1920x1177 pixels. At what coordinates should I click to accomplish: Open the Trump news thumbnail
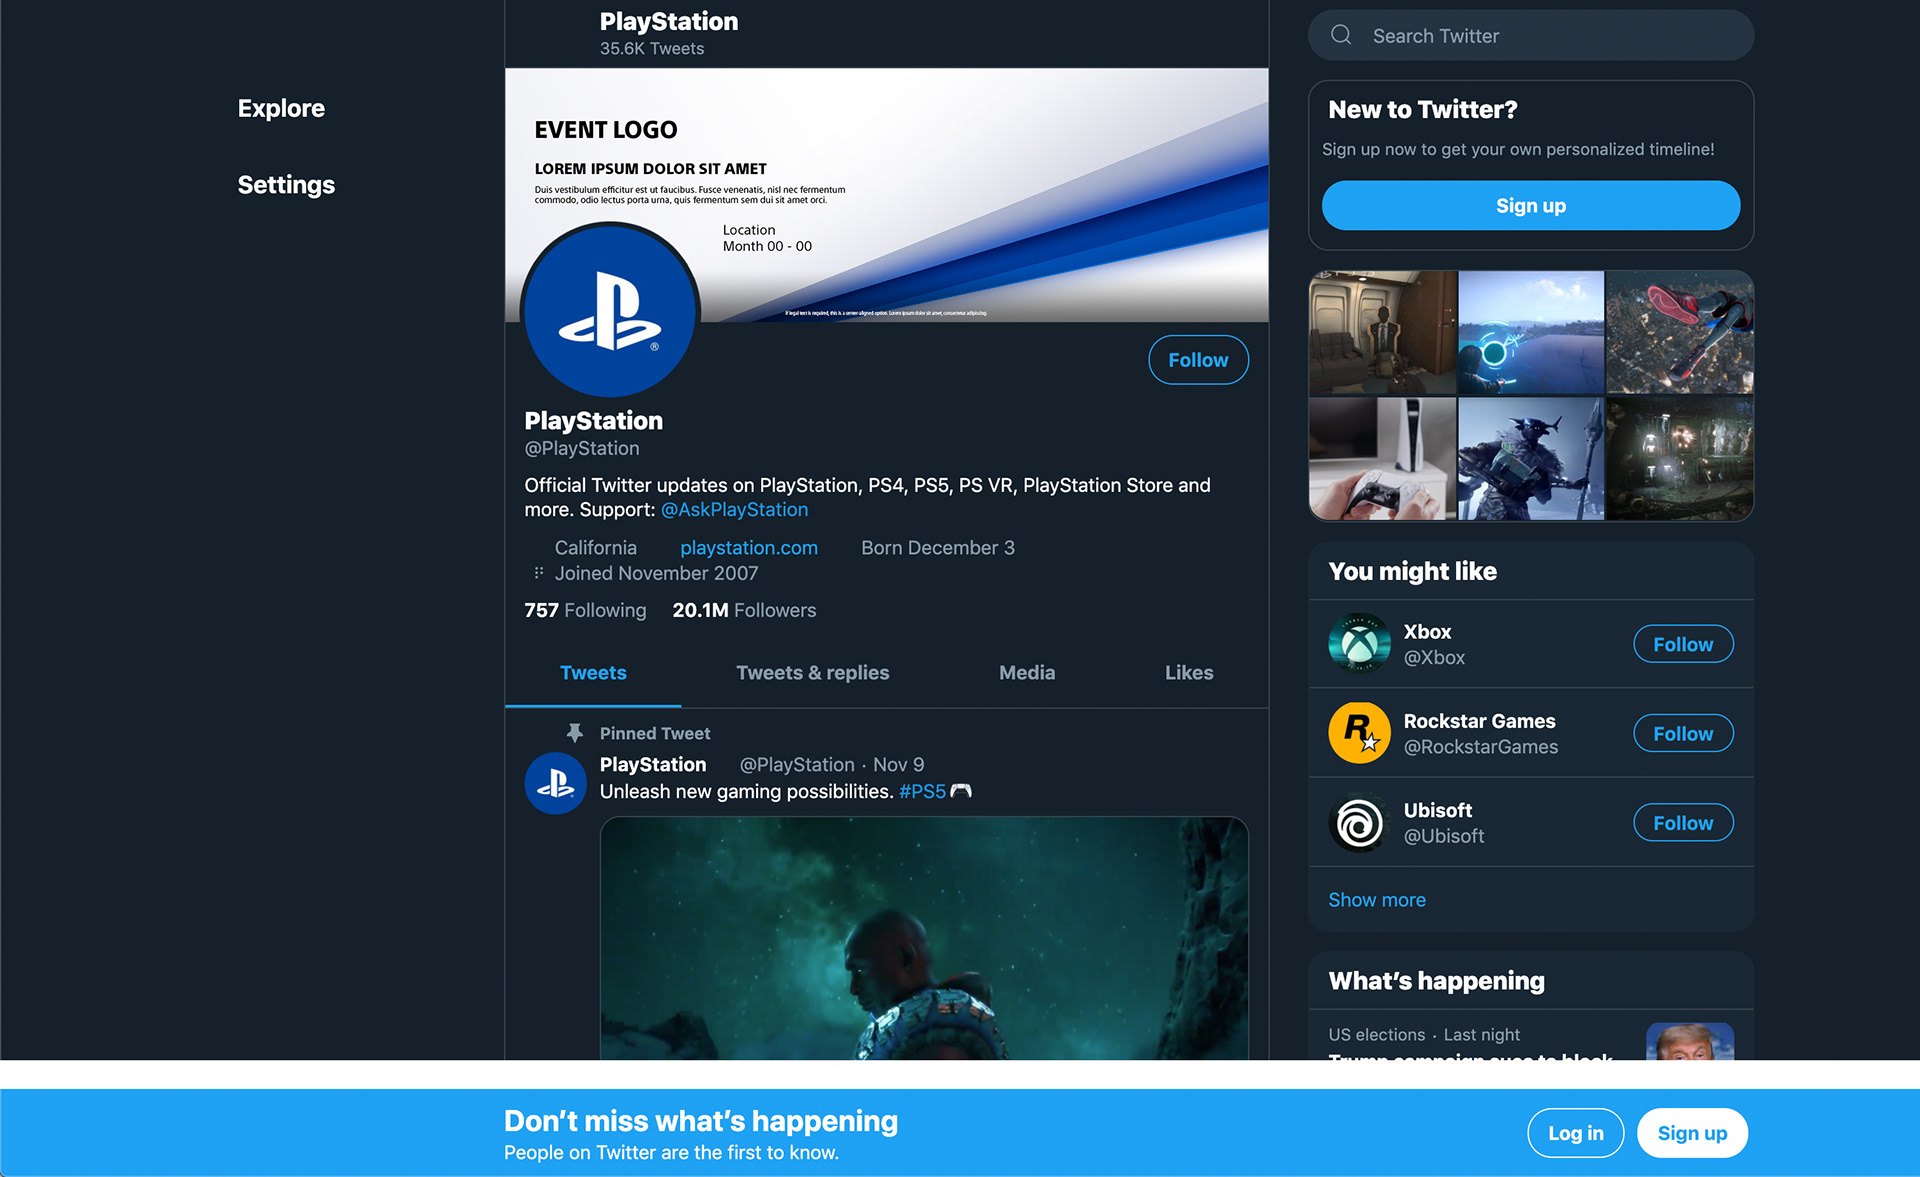(x=1690, y=1041)
